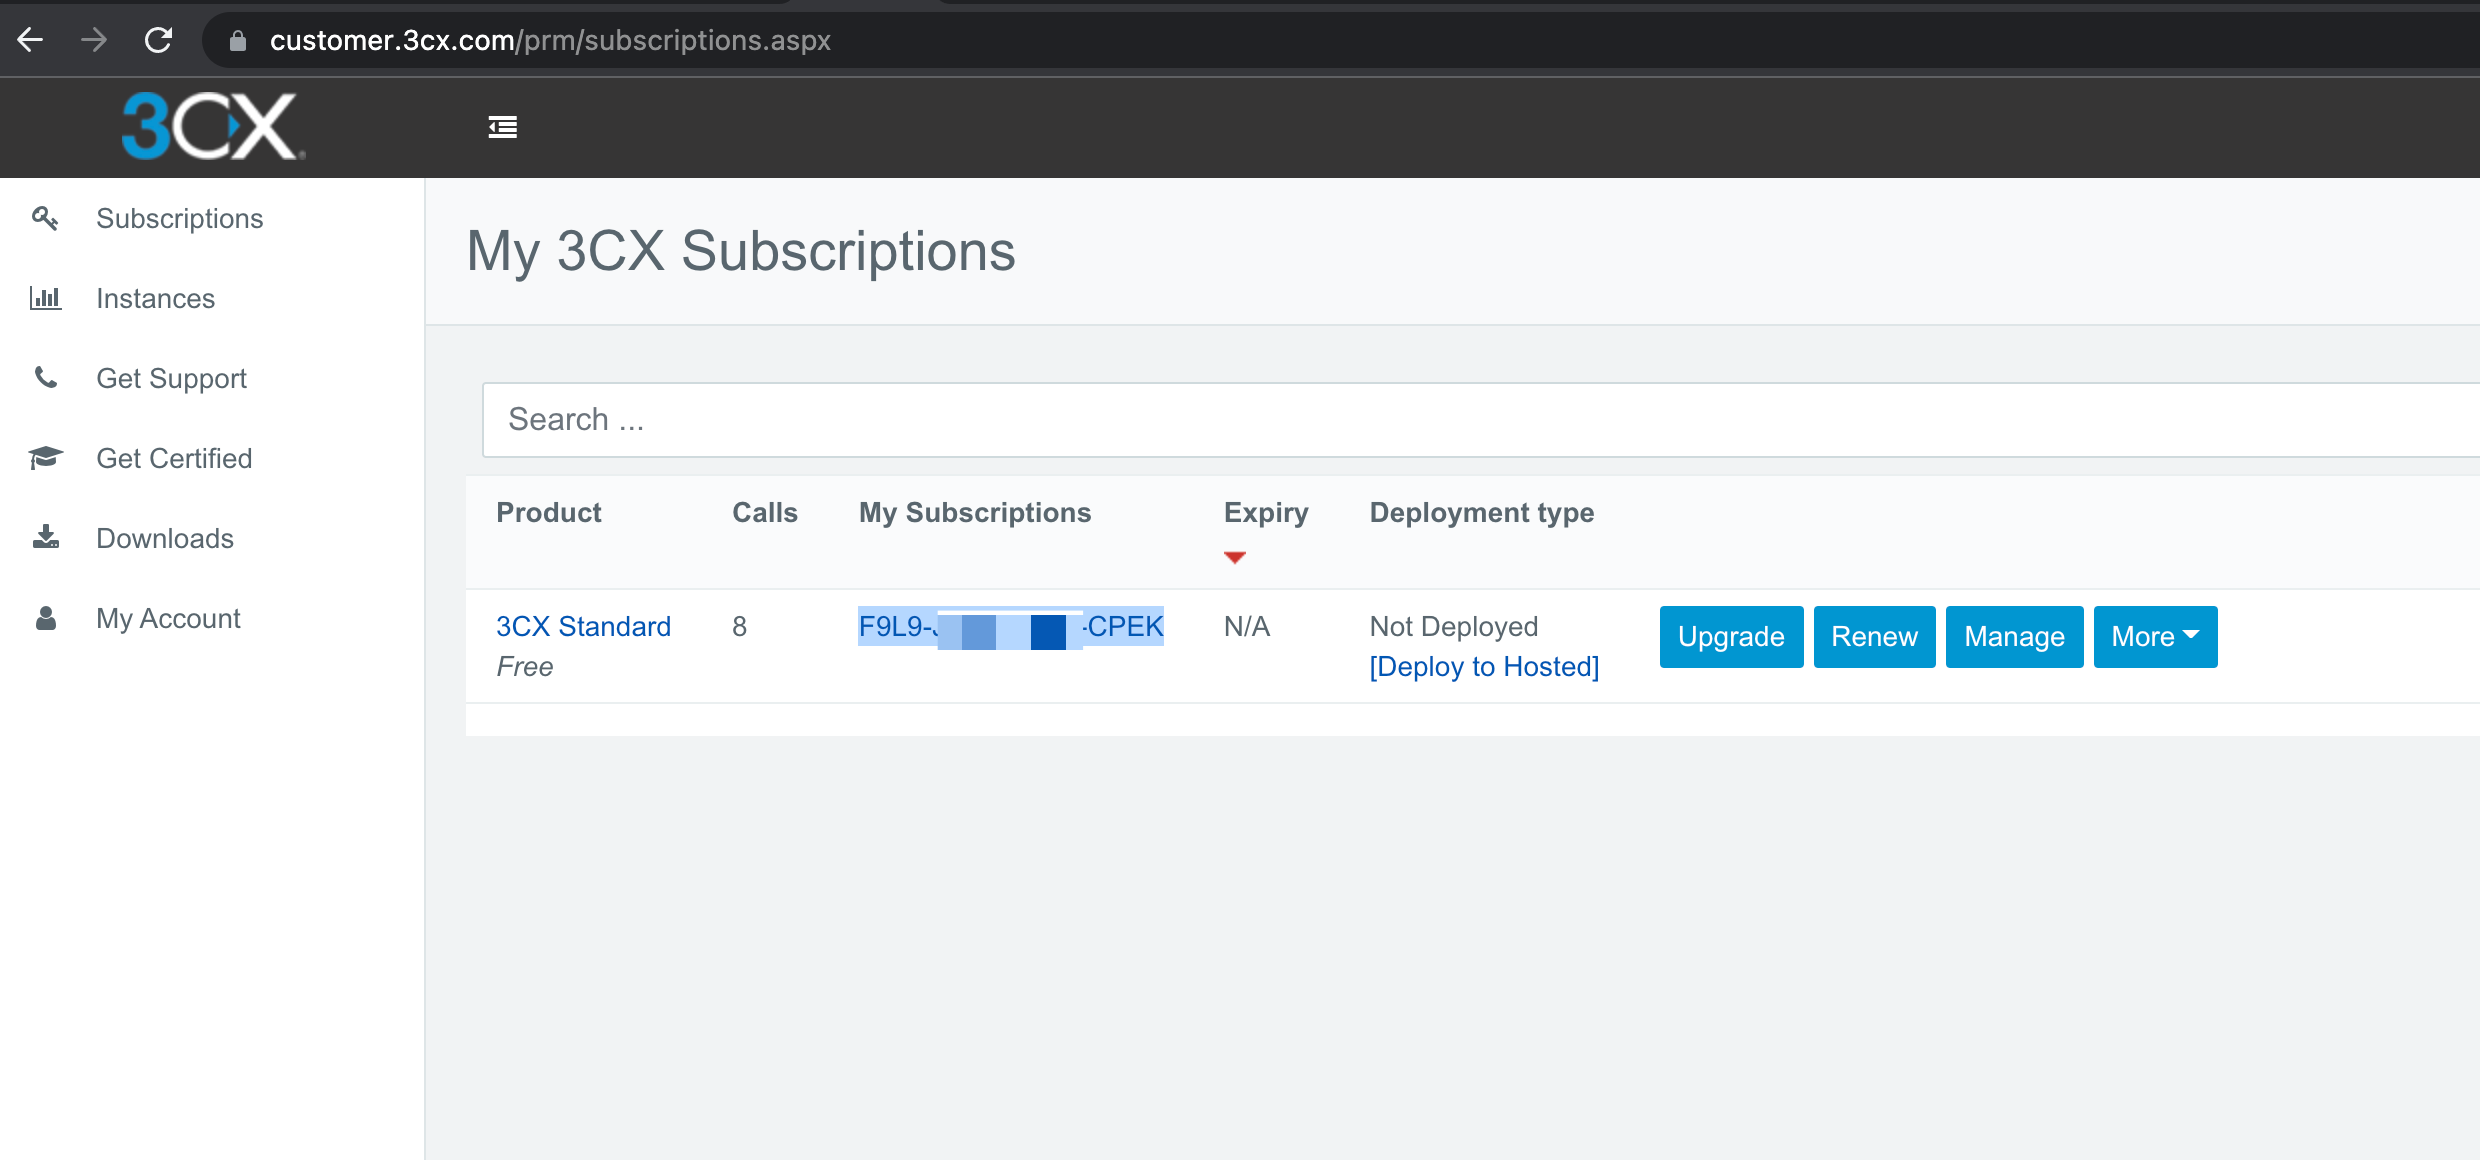Open Downloads in the sidebar
This screenshot has width=2480, height=1160.
[x=165, y=538]
